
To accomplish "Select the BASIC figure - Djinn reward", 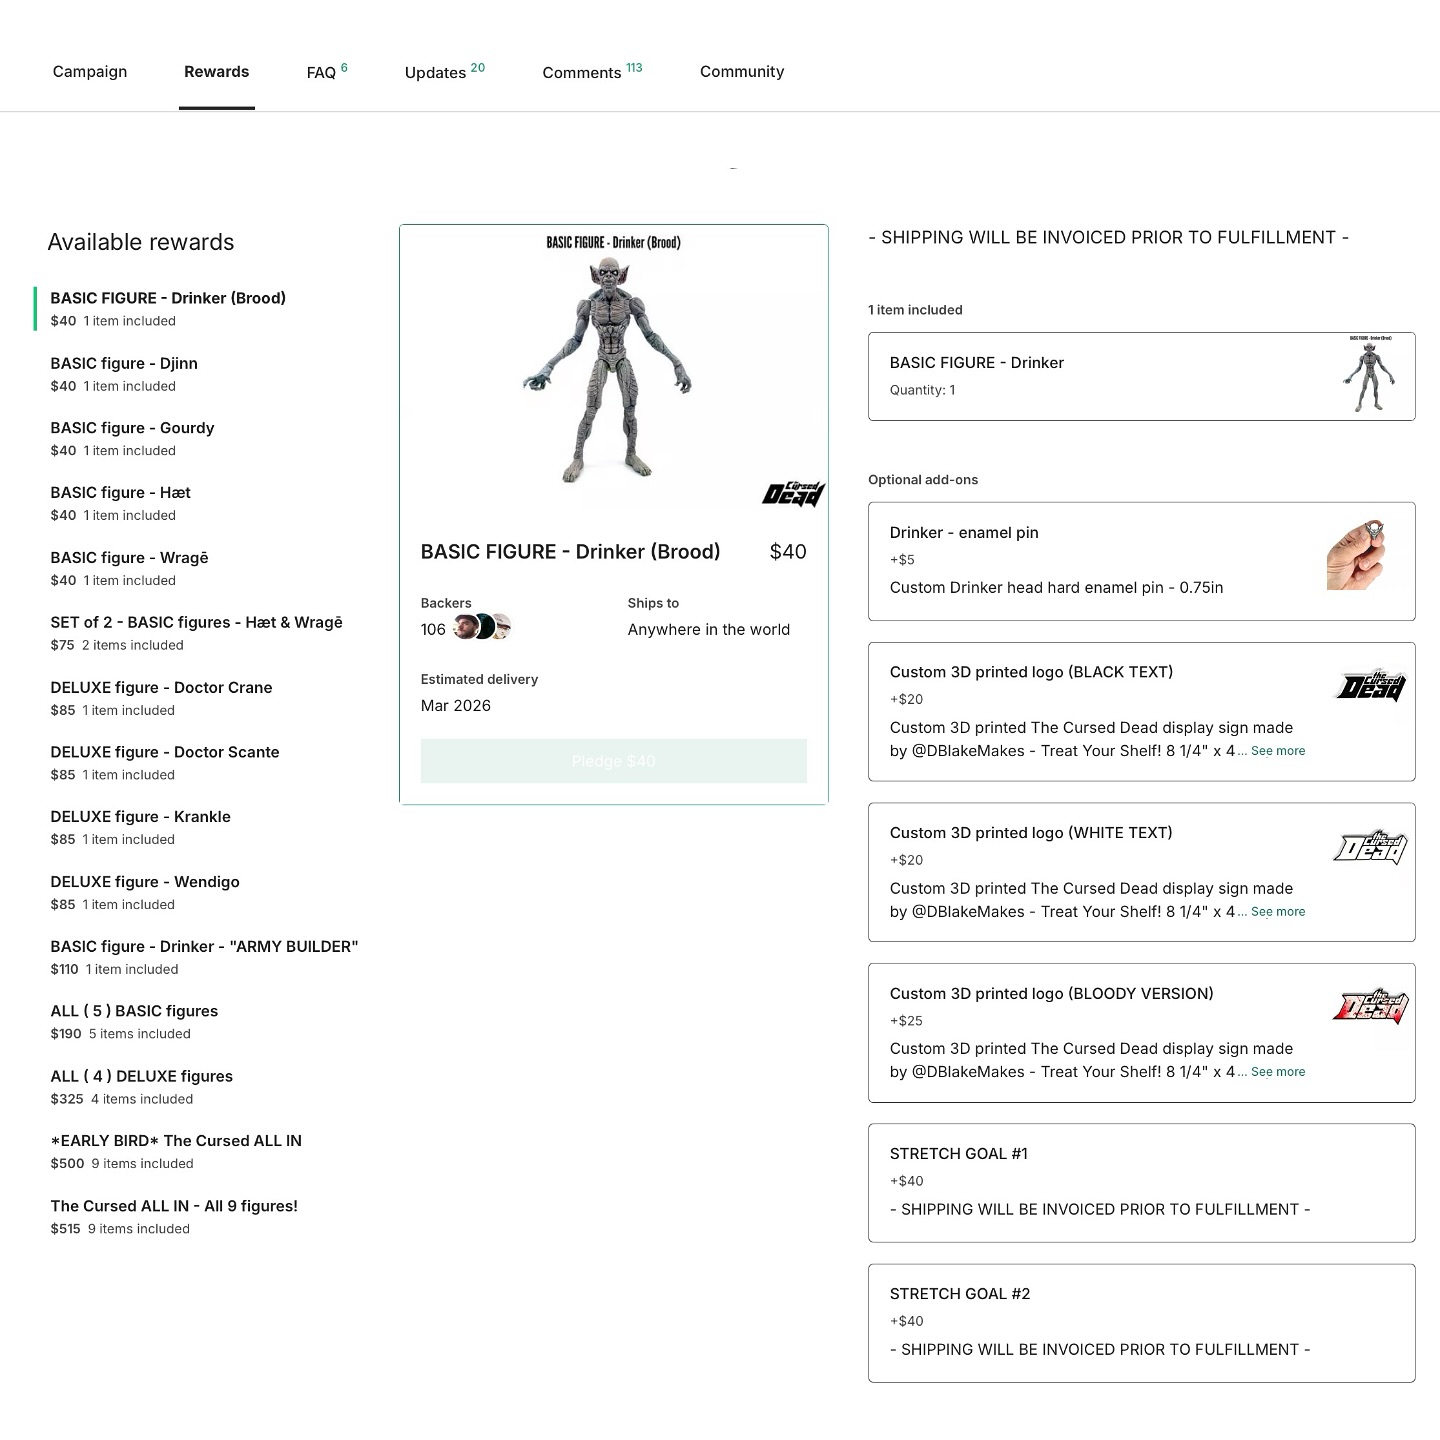I will coord(124,363).
